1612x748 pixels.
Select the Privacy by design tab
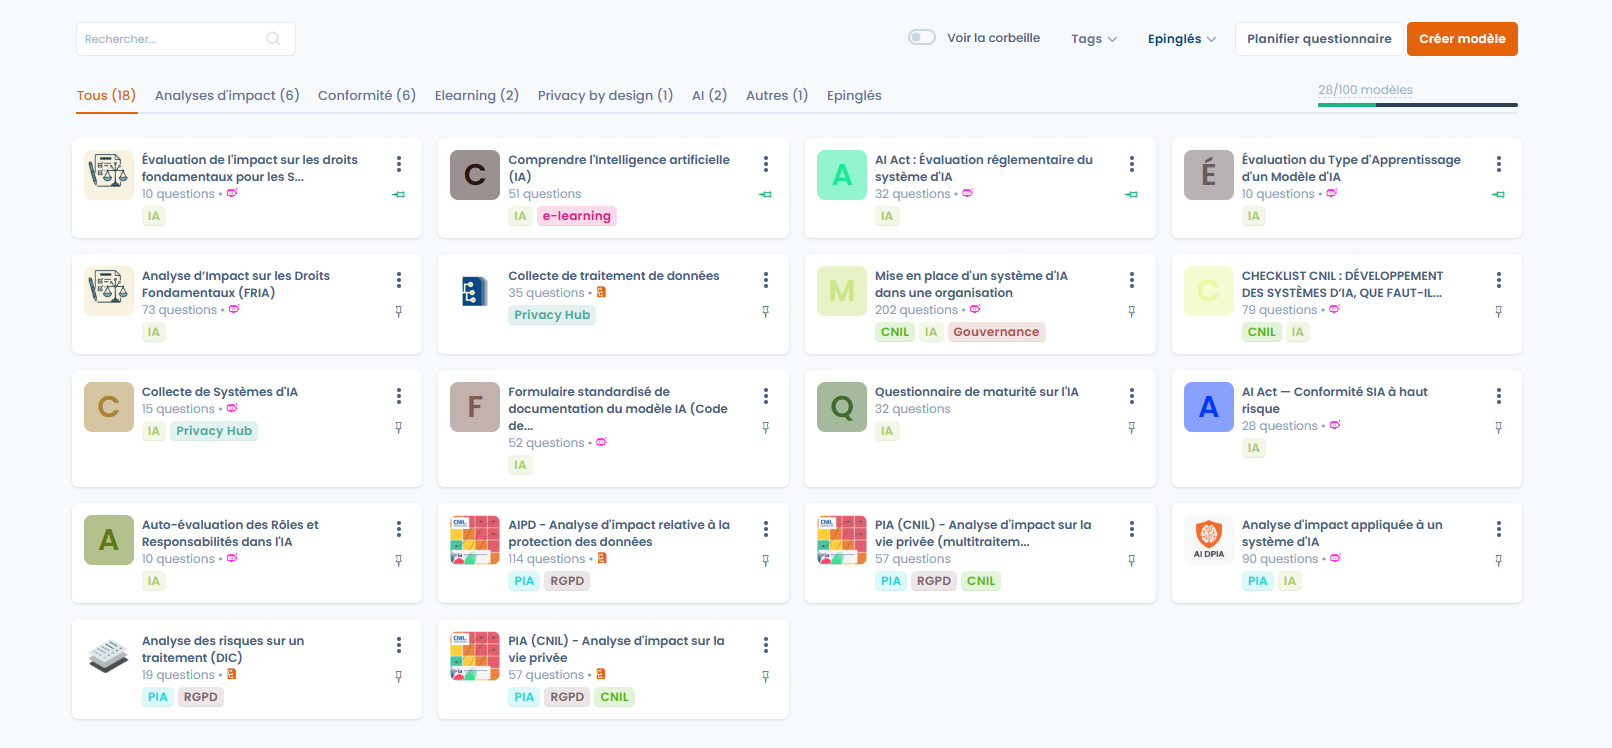[x=605, y=96]
